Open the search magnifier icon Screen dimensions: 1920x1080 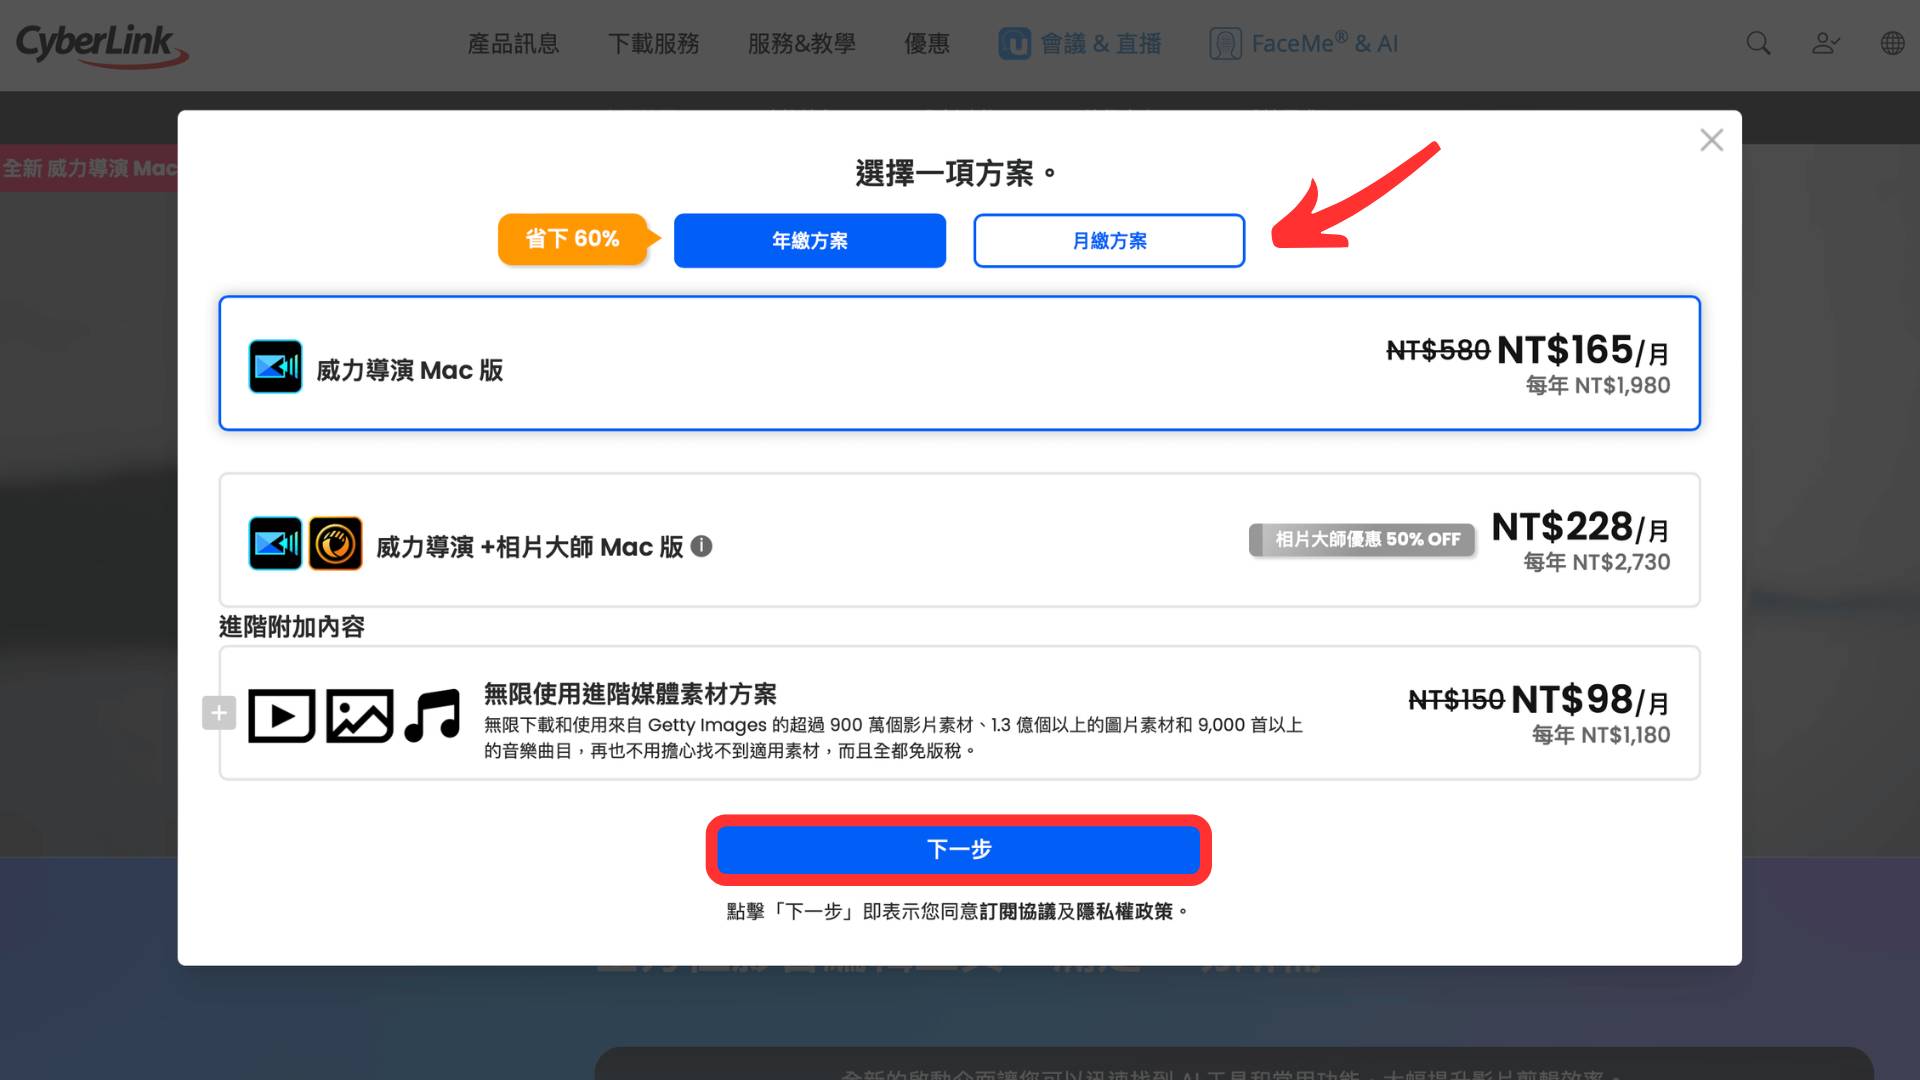coord(1758,44)
